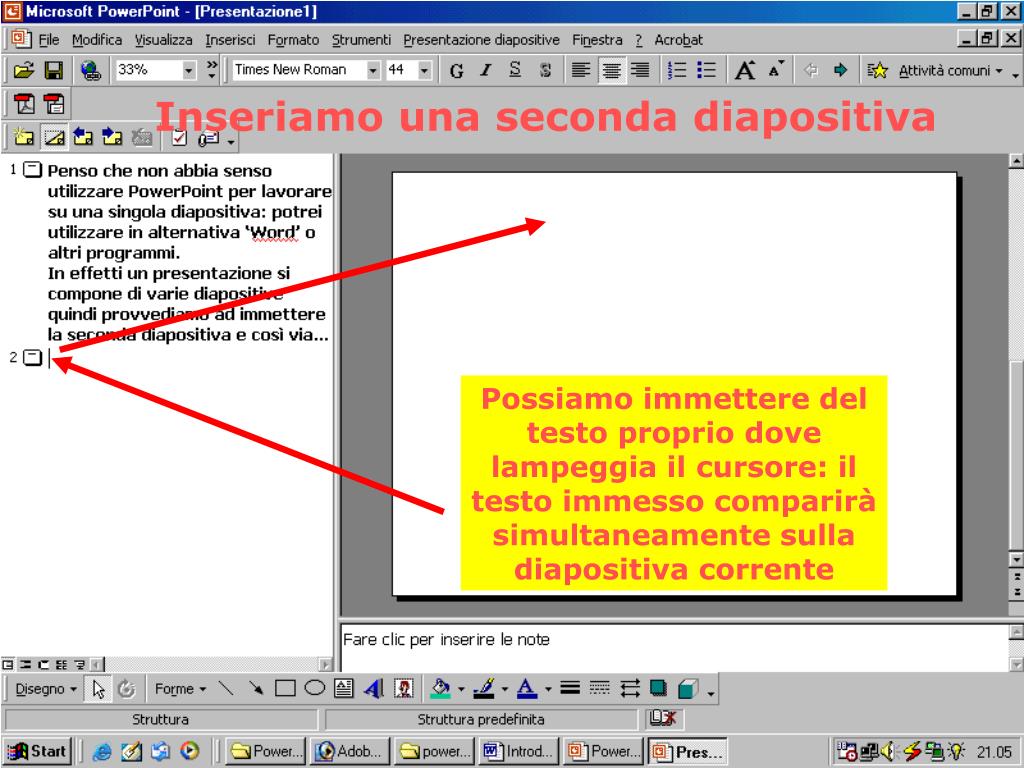Viewport: 1024px width, 768px height.
Task: Open the Times New Roman font dropdown
Action: [x=373, y=70]
